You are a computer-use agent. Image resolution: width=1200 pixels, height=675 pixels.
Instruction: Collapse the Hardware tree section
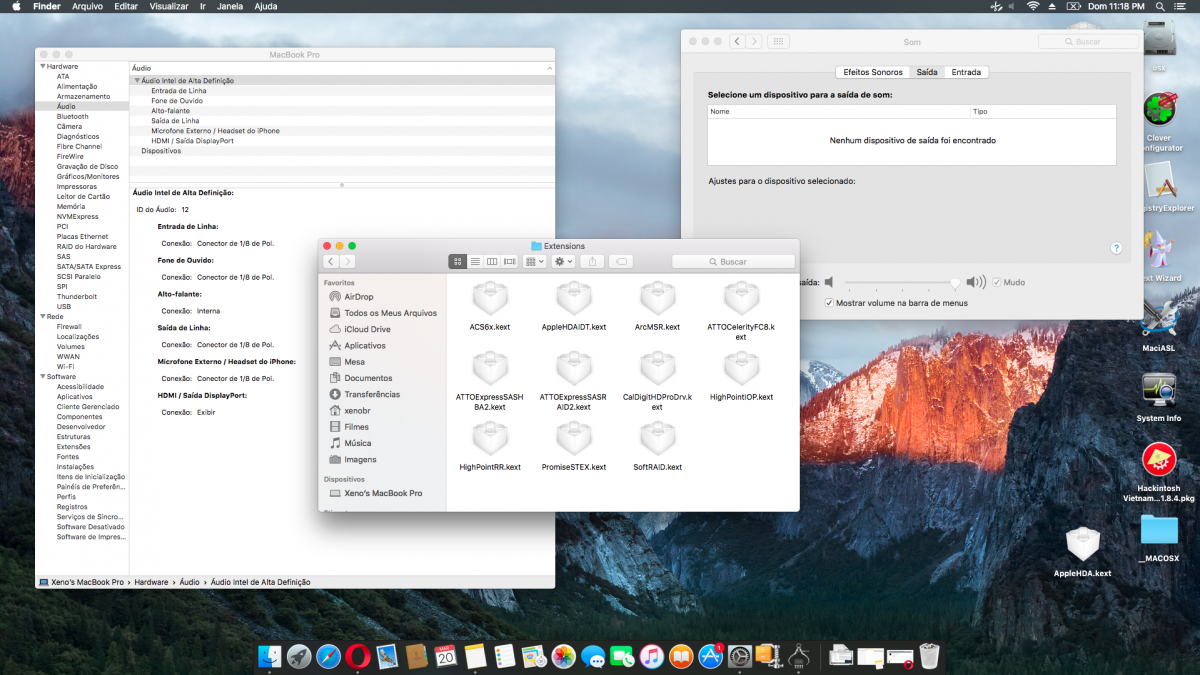[x=43, y=67]
